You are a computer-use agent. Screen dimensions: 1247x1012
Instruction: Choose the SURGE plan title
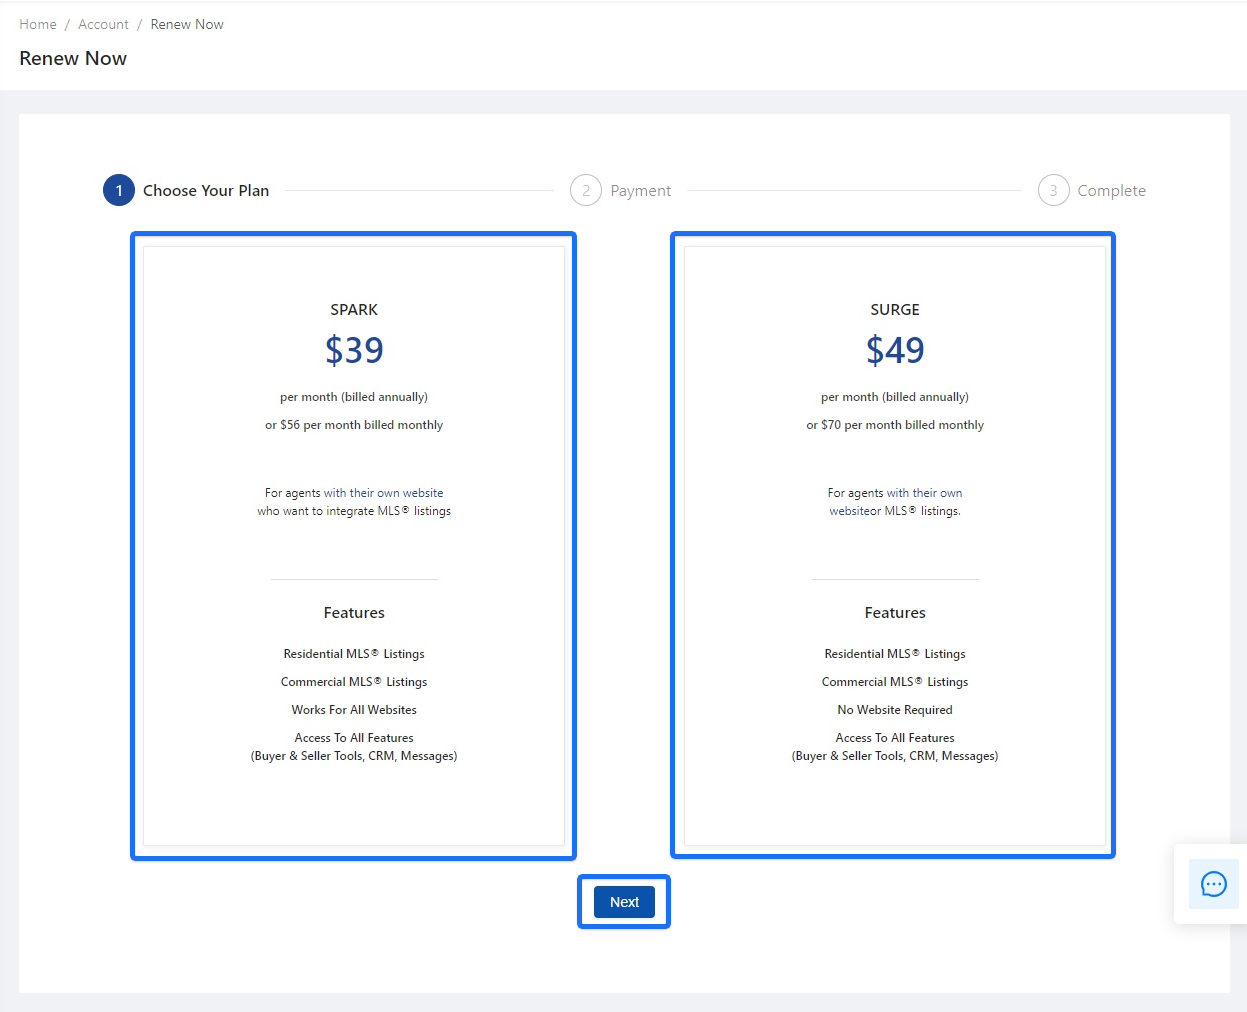[x=895, y=310]
